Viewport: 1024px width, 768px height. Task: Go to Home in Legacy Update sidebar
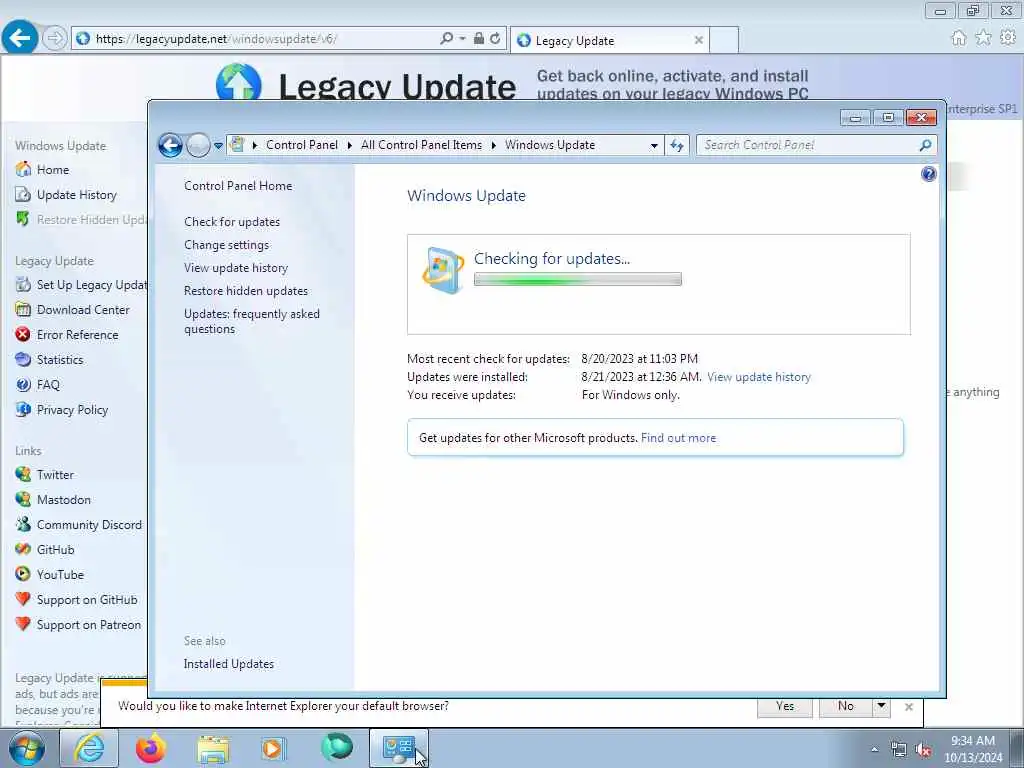pos(53,170)
